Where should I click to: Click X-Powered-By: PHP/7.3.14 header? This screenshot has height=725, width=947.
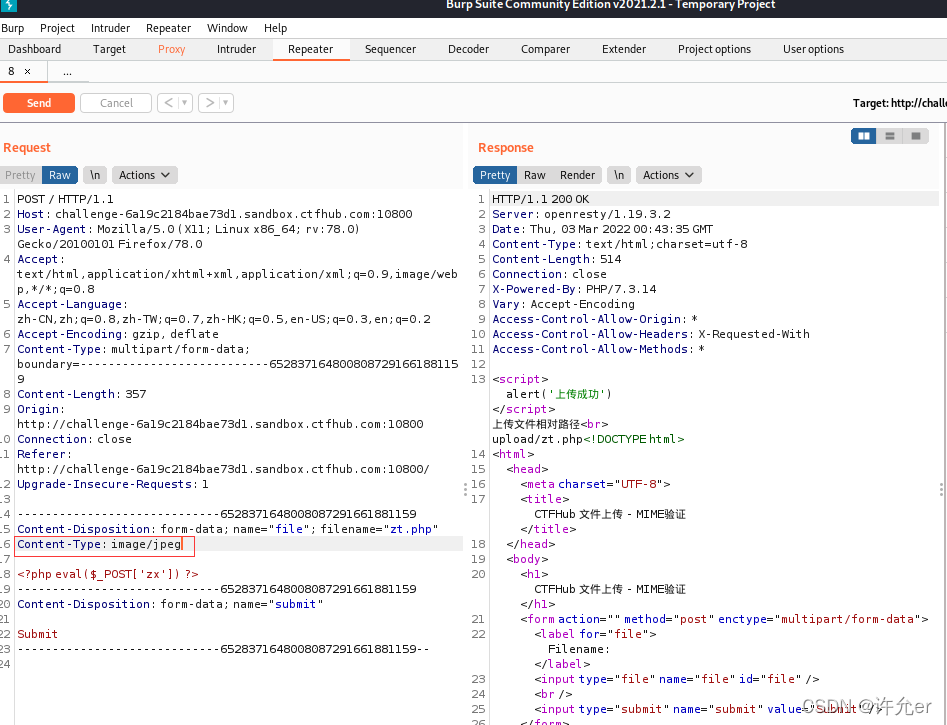pyautogui.click(x=574, y=289)
